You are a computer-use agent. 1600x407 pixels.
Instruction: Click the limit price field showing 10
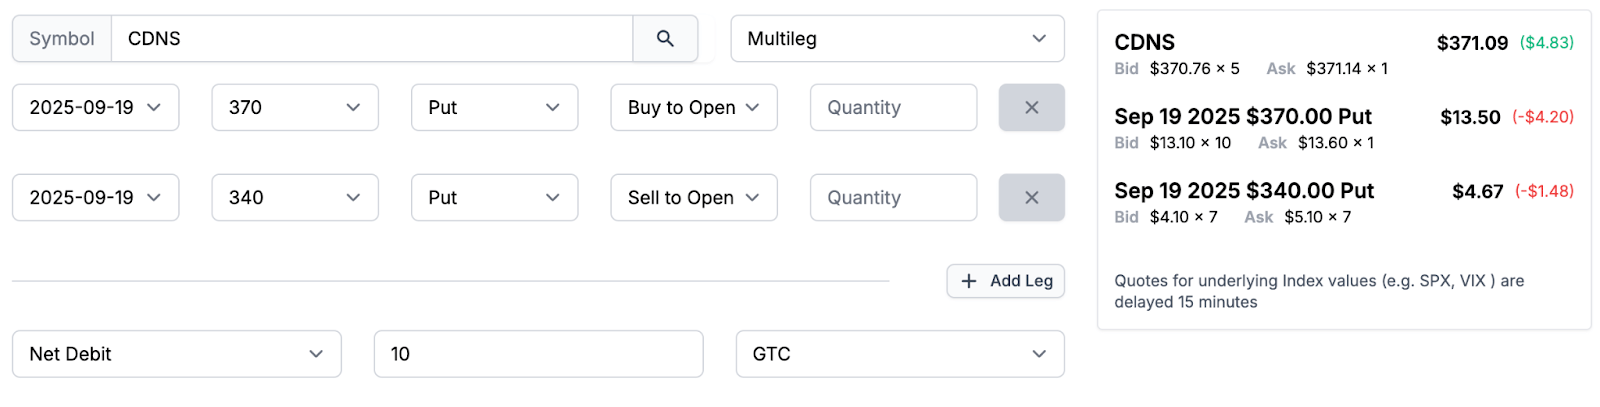coord(539,354)
